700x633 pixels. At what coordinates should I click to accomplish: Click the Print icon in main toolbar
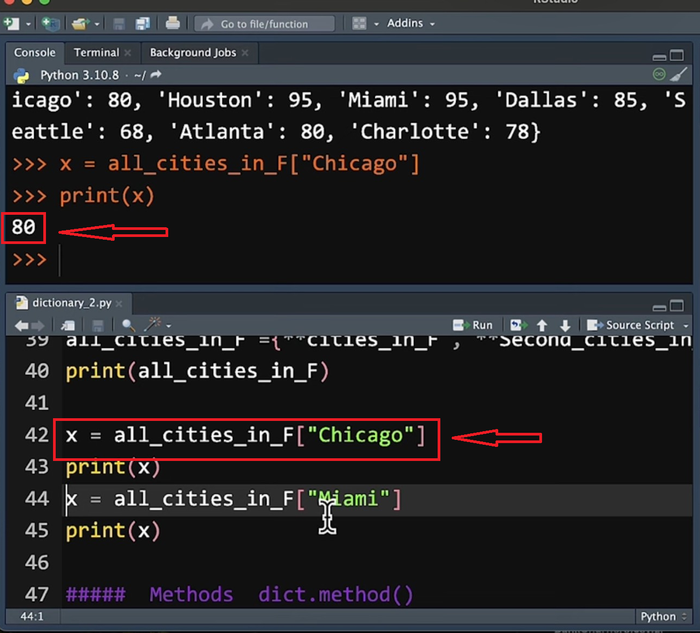tap(172, 23)
